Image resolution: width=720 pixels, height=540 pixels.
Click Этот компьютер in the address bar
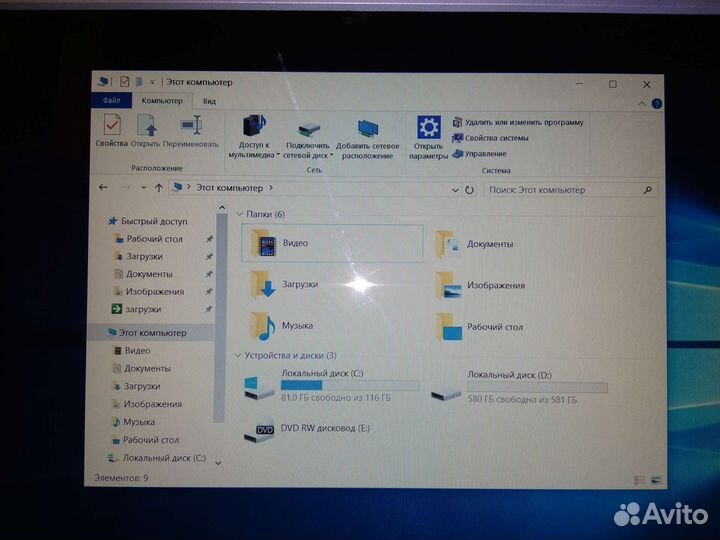[230, 188]
